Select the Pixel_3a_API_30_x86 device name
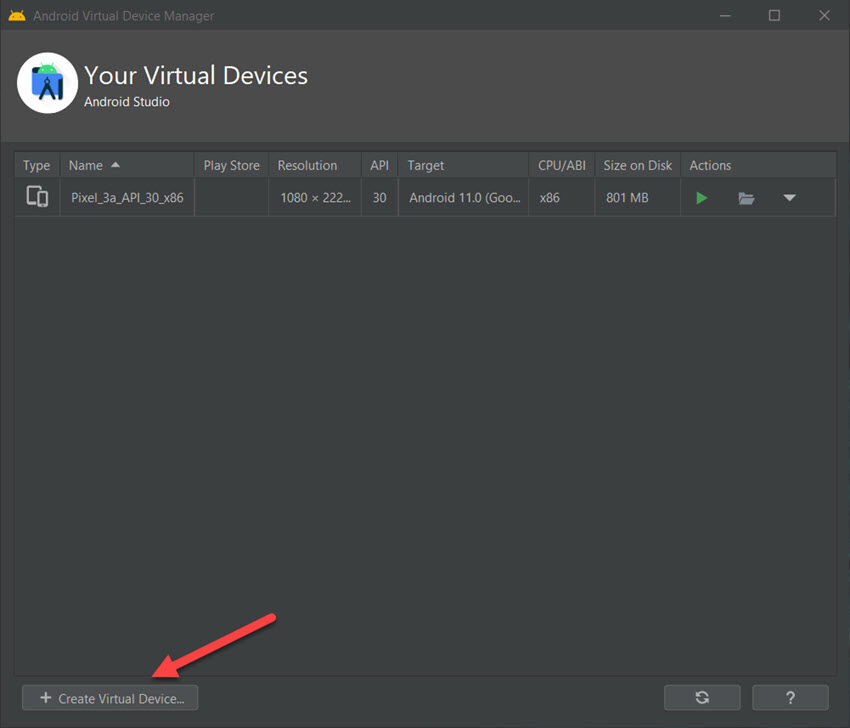This screenshot has width=850, height=728. (125, 197)
